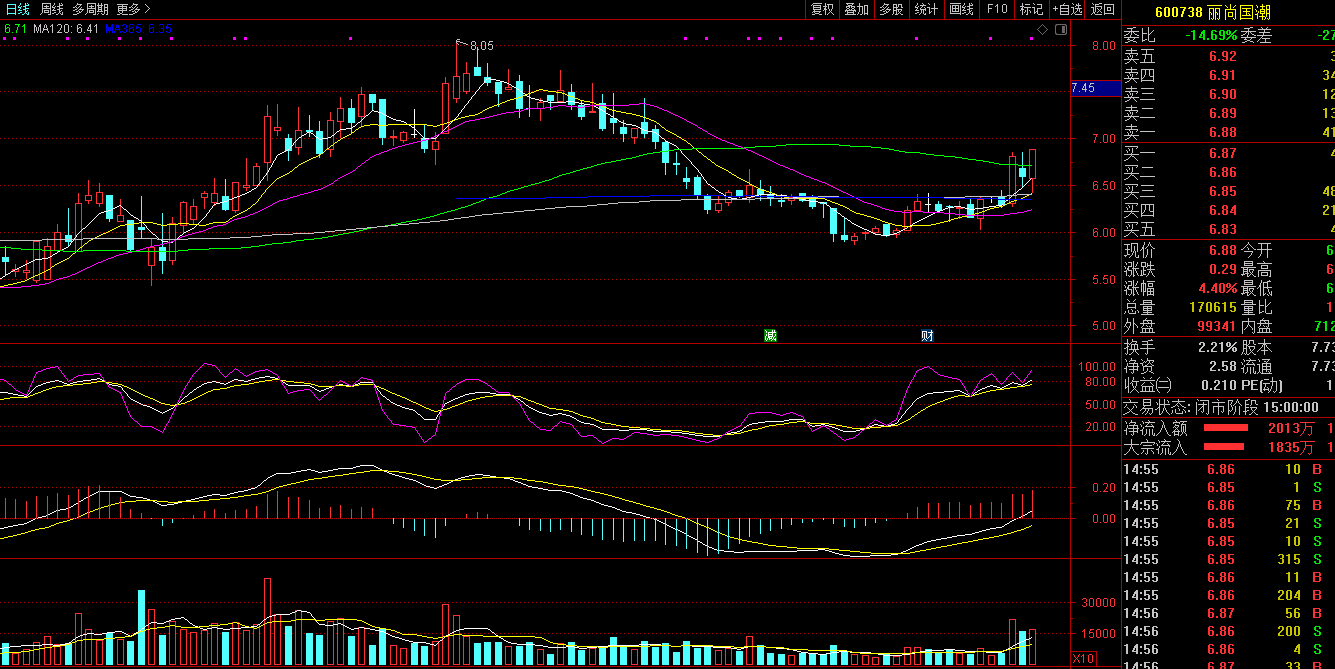Select the 卖二 price 6.89

pos(1222,113)
